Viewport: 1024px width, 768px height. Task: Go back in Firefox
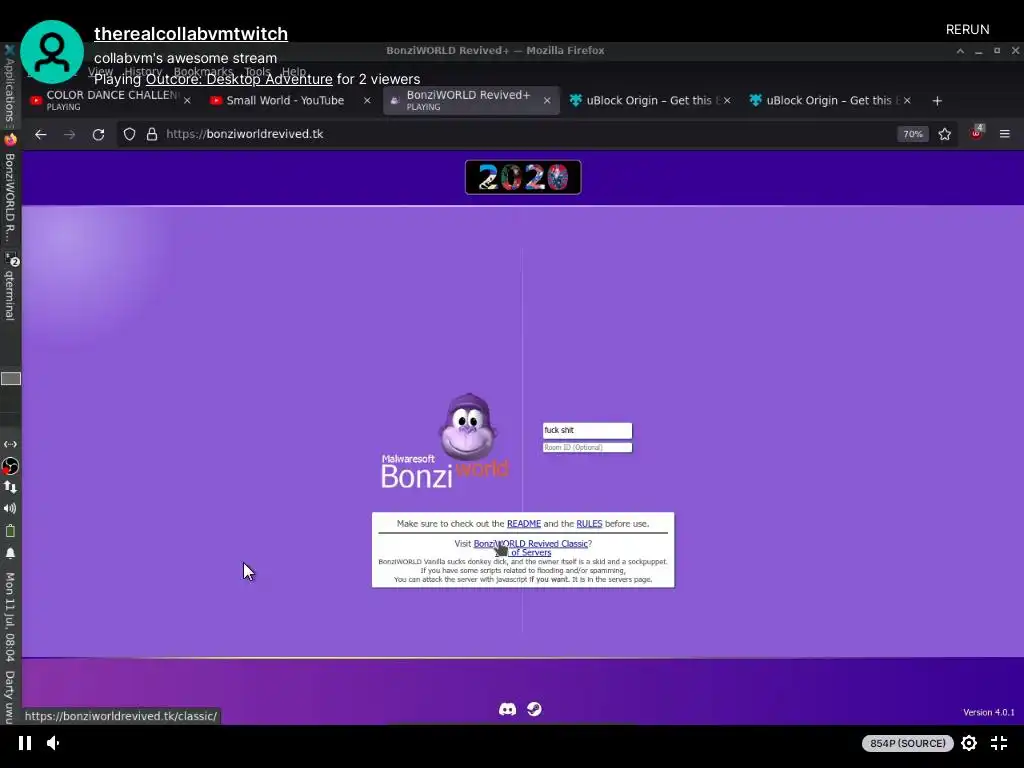coord(40,134)
